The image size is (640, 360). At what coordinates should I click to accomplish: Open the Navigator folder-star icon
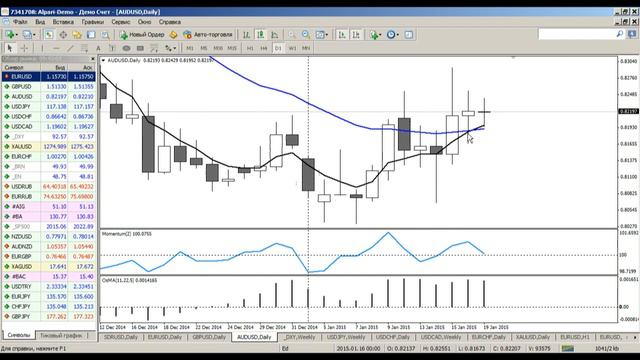(77, 35)
